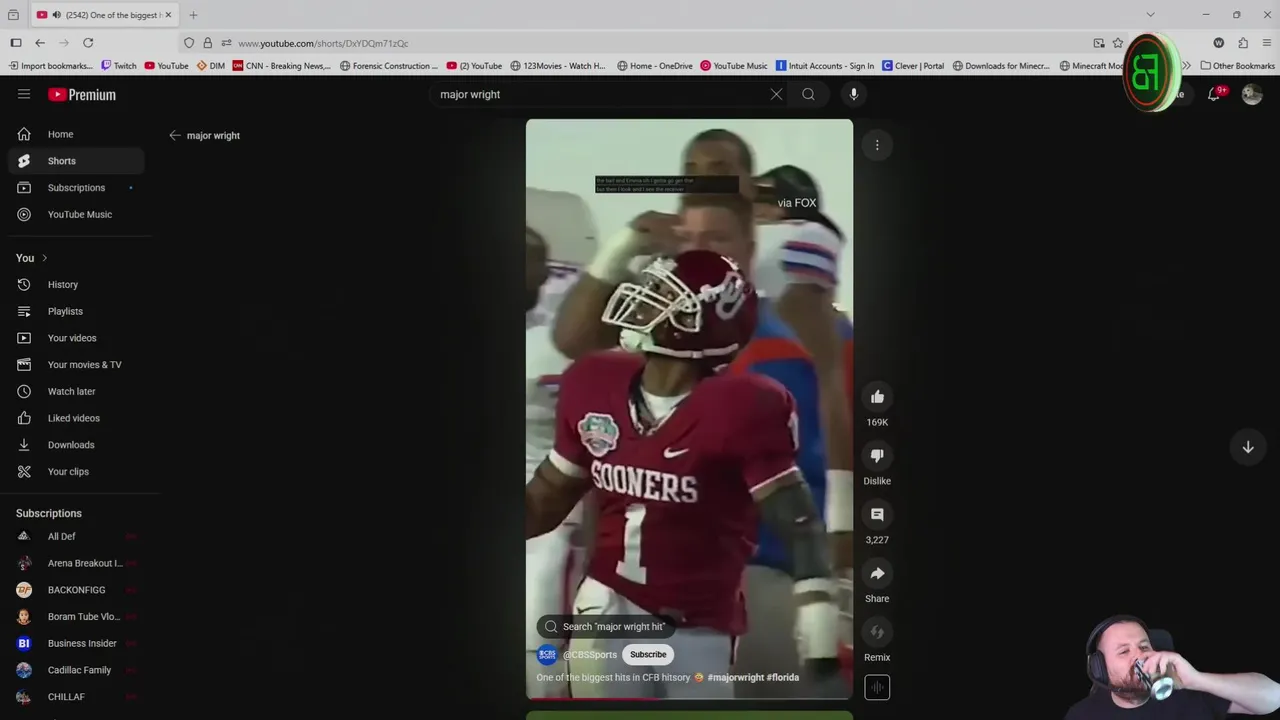Show more bookmarks overflow chevron

coord(1186,66)
